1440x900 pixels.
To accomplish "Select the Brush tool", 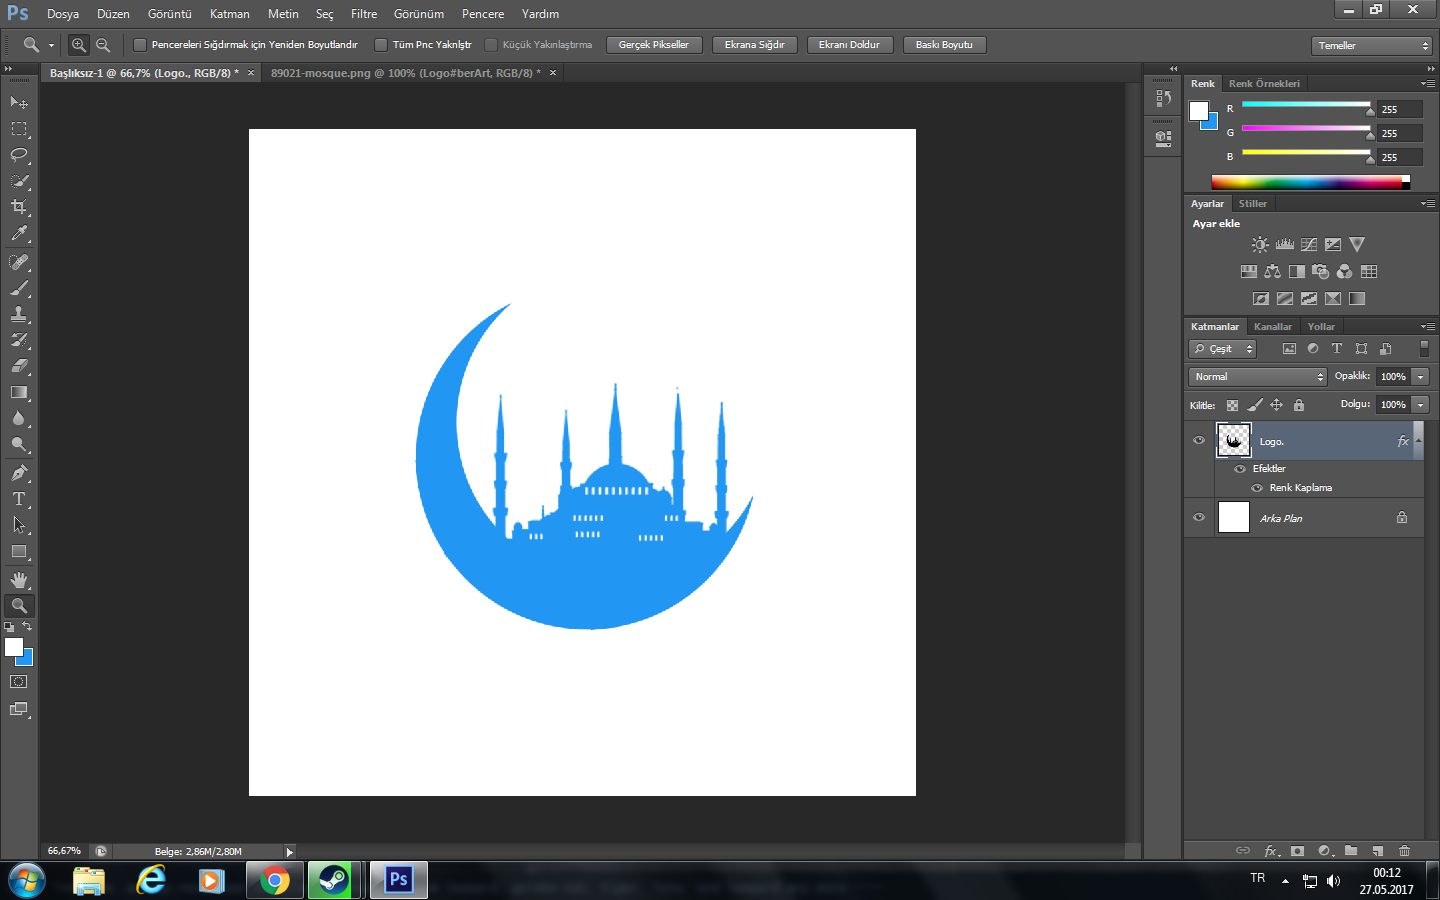I will (19, 288).
